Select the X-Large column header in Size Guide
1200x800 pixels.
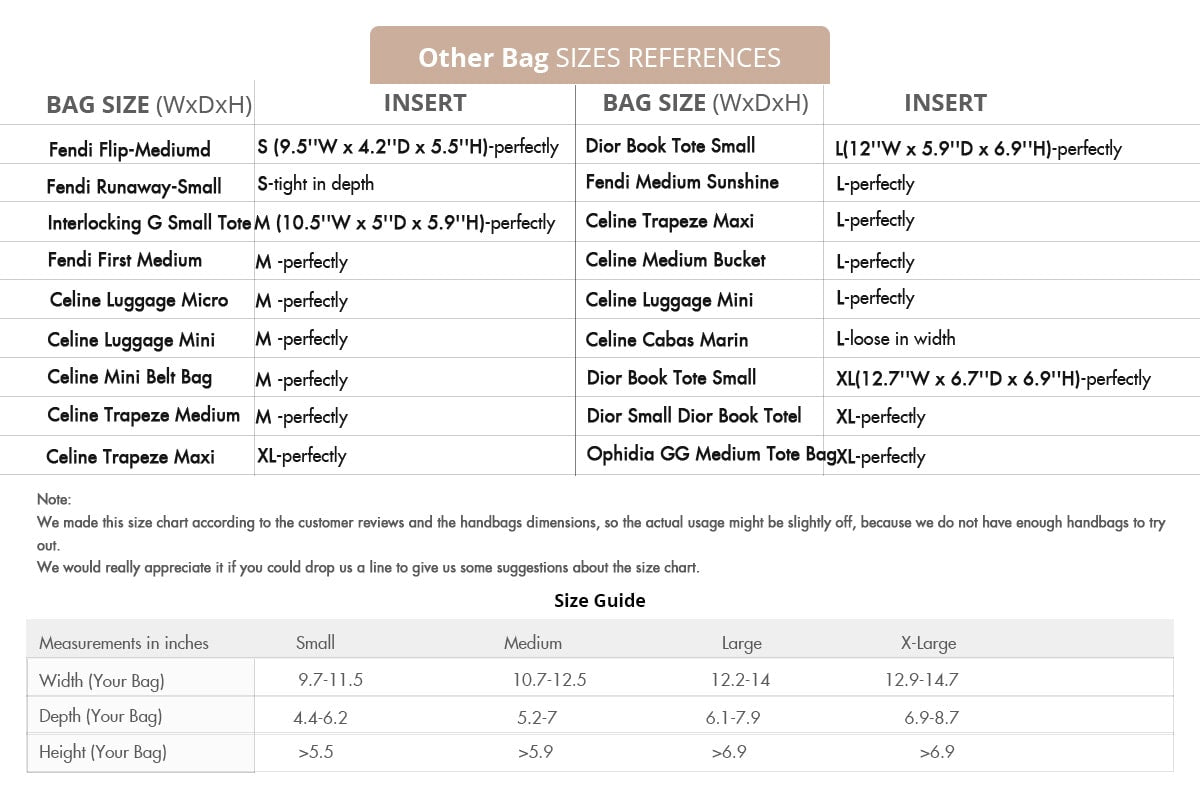point(928,643)
